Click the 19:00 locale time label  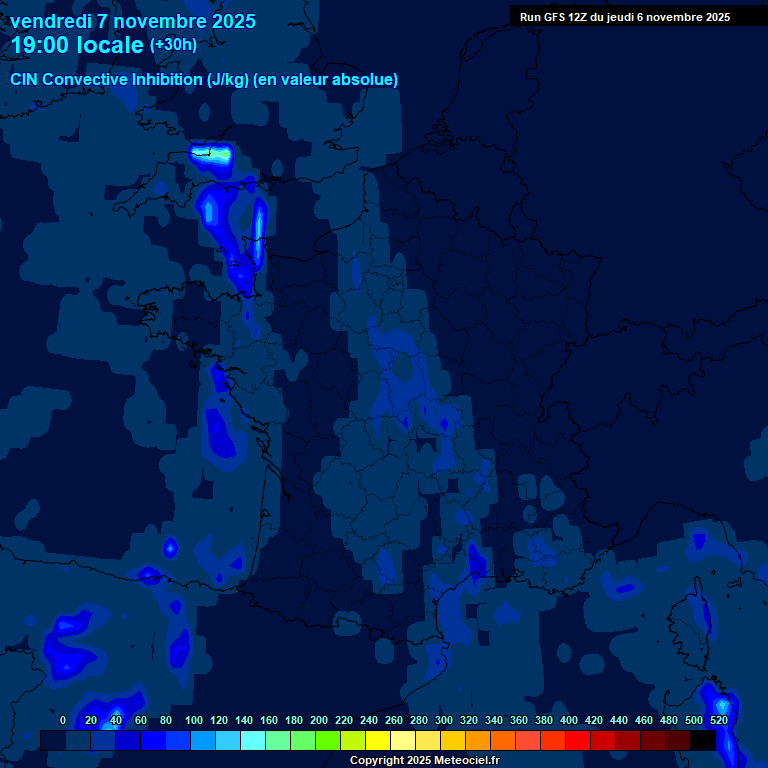click(x=78, y=46)
